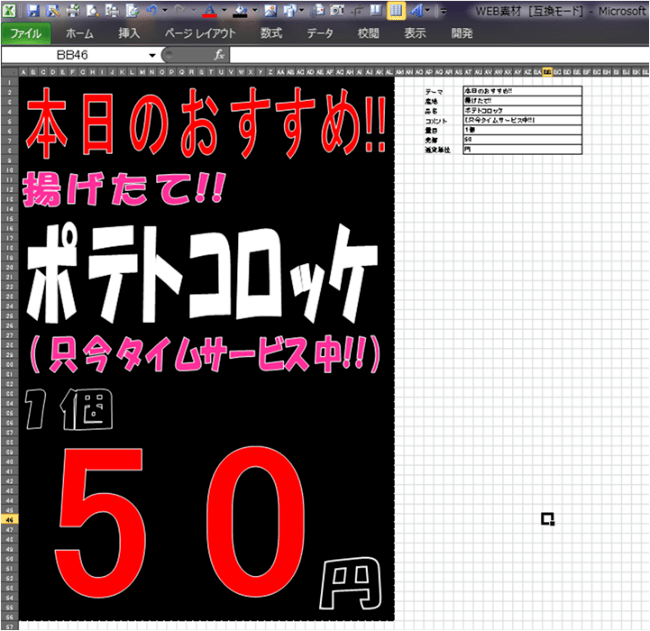Switch to the 表示 ribbon tab
The image size is (650, 631).
(415, 33)
